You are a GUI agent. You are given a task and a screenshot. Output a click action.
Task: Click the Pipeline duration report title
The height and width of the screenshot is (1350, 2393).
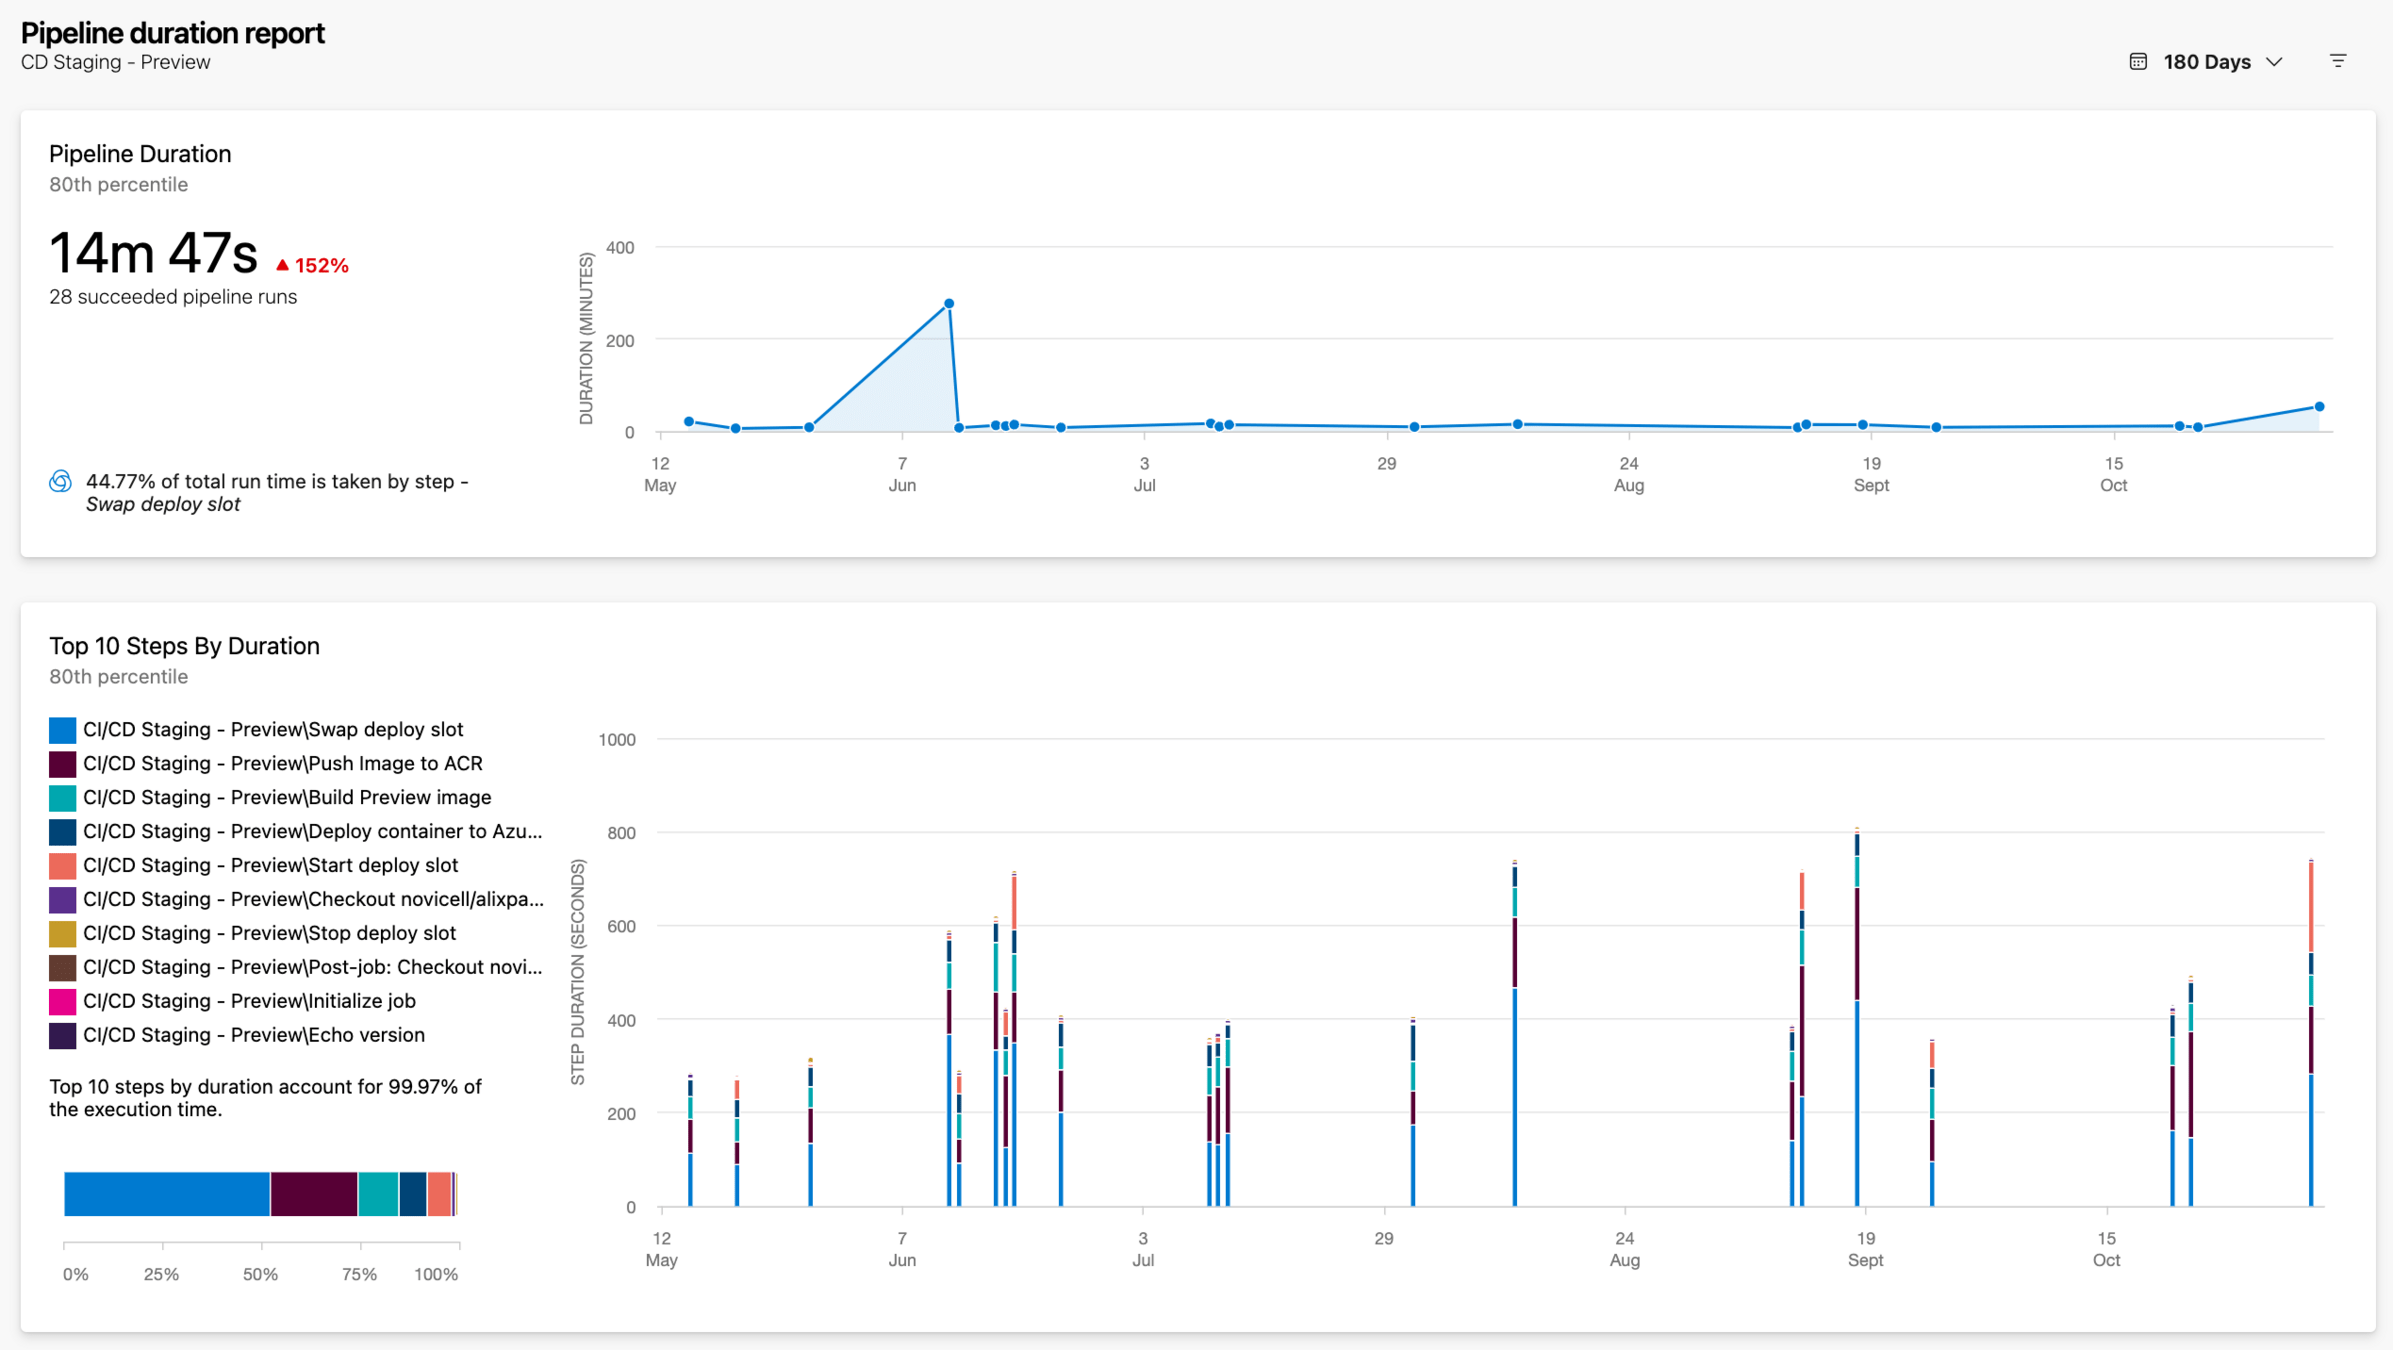pyautogui.click(x=172, y=33)
